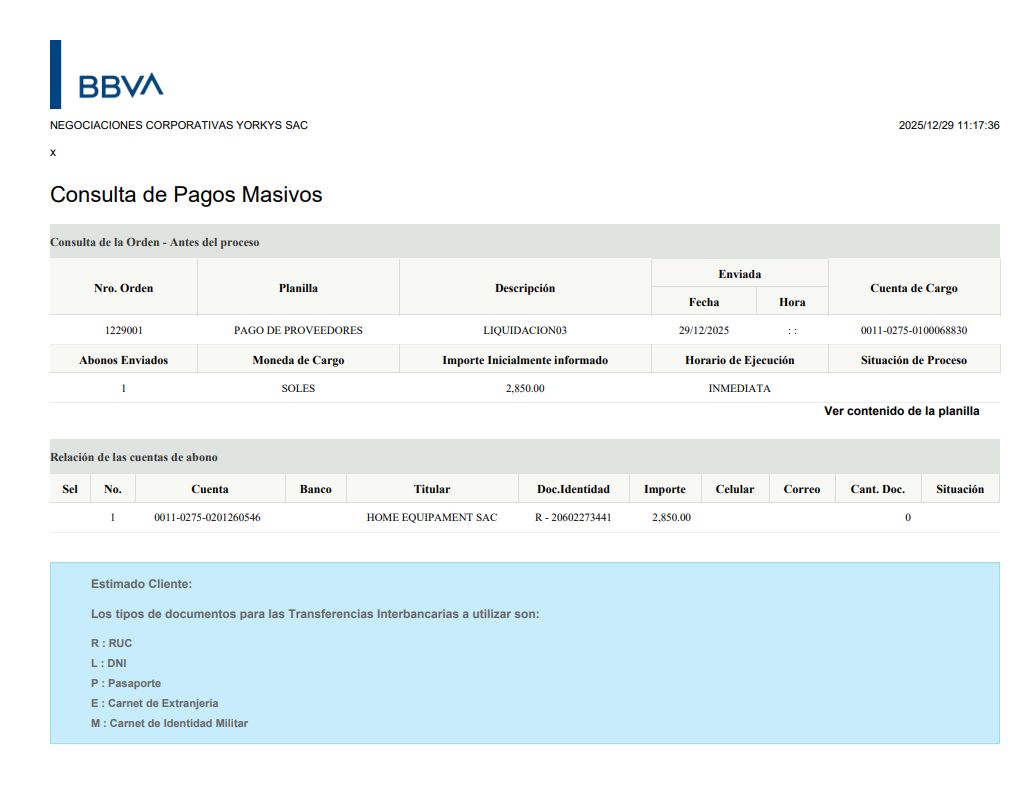Click the Doc.Identidad column header
Viewport: 1036px width, 789px height.
point(573,489)
